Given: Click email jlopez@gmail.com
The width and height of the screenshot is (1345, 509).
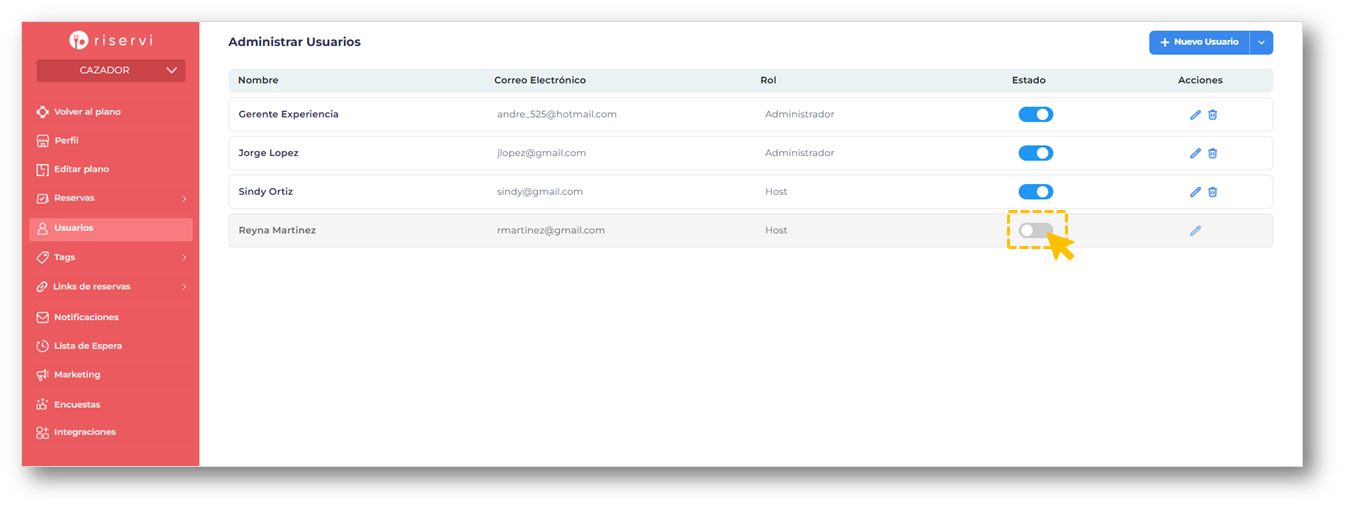Looking at the screenshot, I should (541, 153).
